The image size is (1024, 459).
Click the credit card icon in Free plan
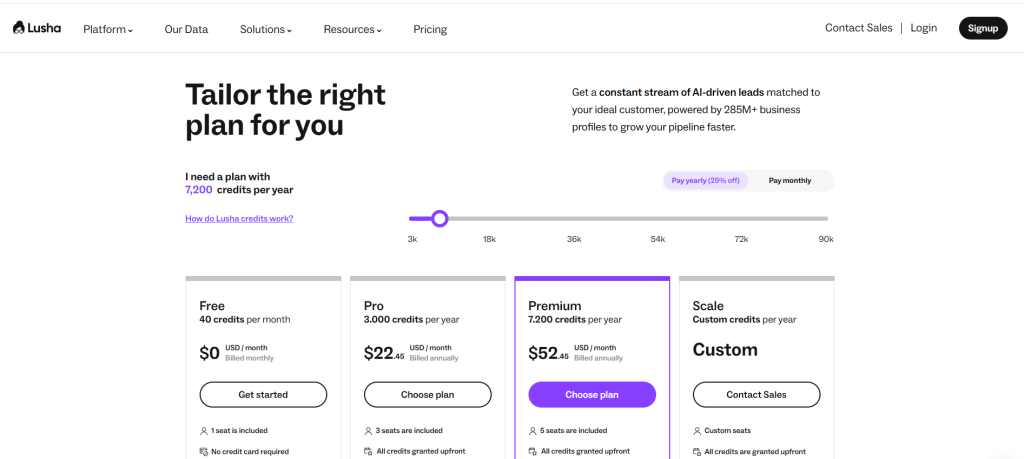[x=204, y=452]
